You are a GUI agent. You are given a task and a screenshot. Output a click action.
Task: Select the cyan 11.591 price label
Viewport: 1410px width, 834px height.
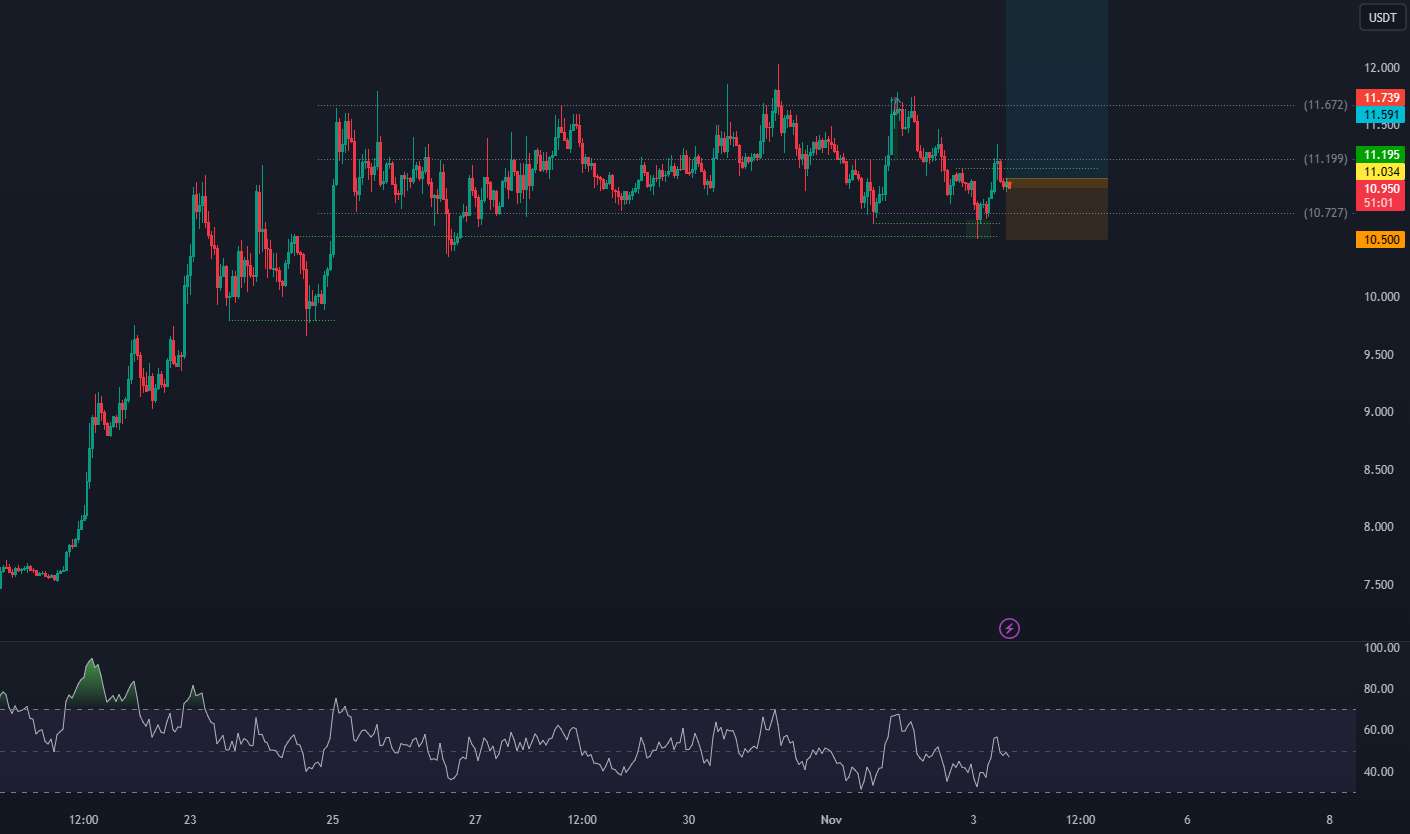(1380, 115)
